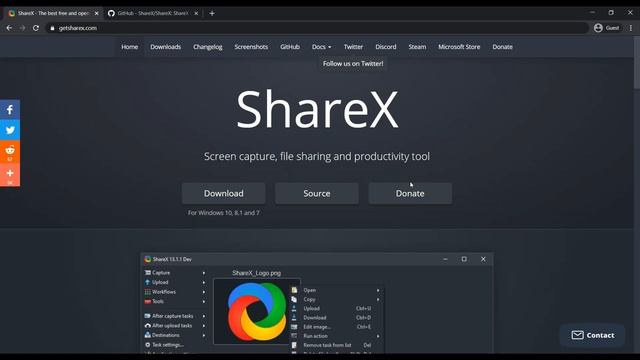Open Chrome three-dot menu
This screenshot has height=360, width=640.
coord(631,28)
